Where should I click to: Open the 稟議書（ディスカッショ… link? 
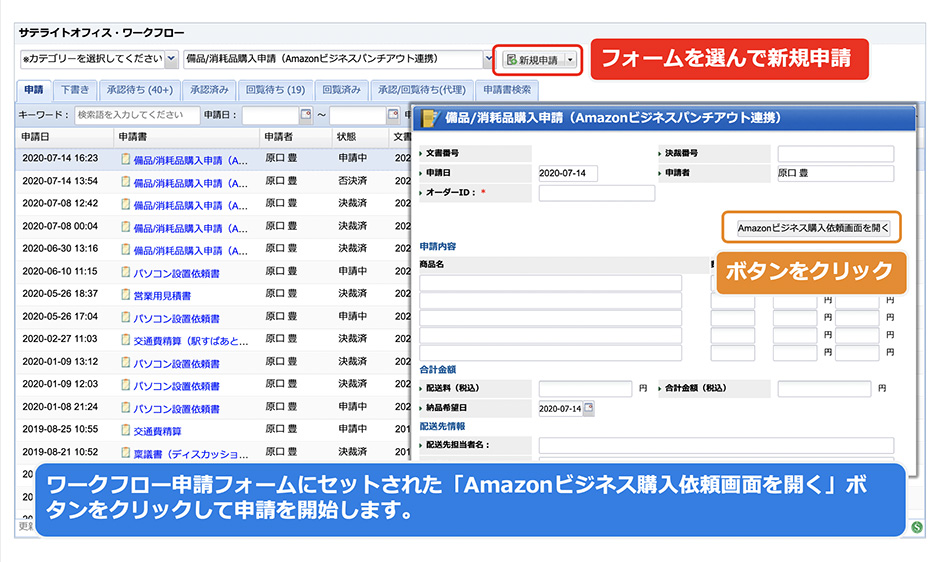(x=191, y=453)
